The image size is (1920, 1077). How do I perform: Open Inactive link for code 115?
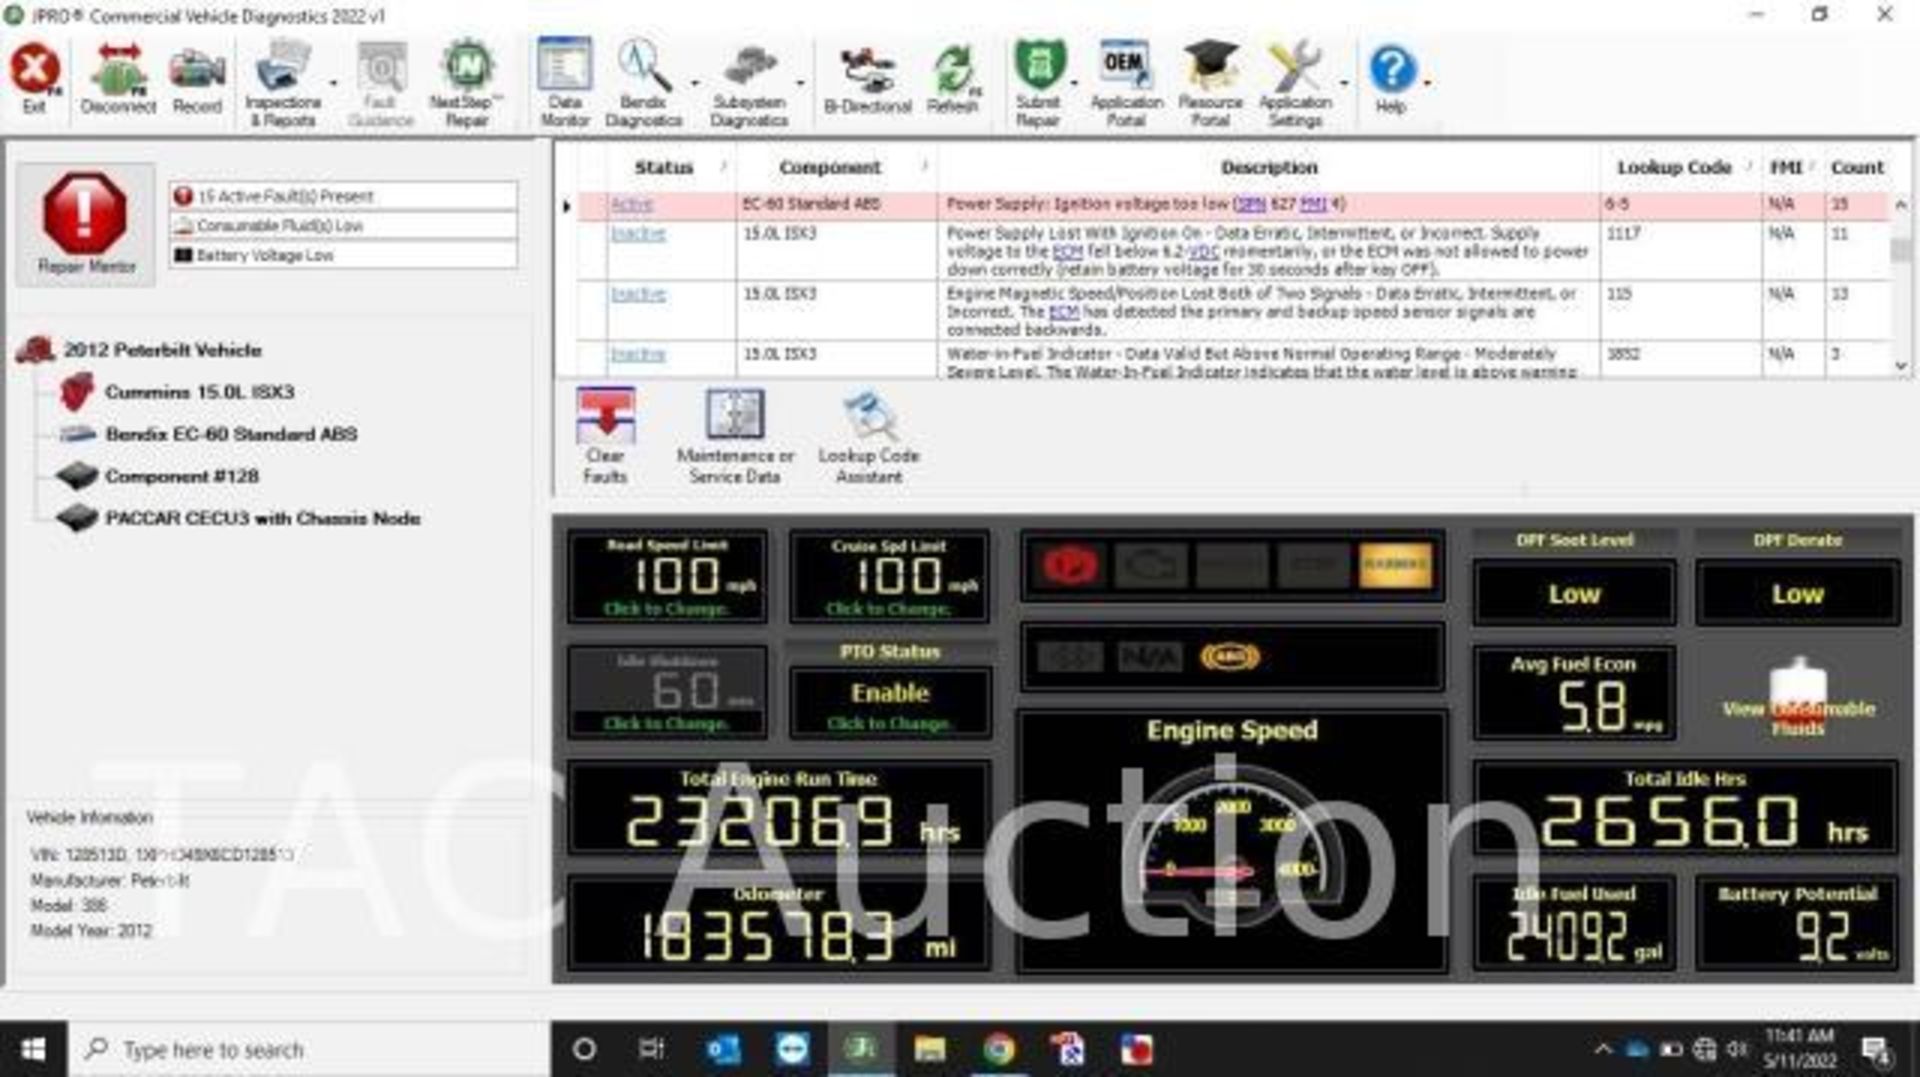(638, 293)
